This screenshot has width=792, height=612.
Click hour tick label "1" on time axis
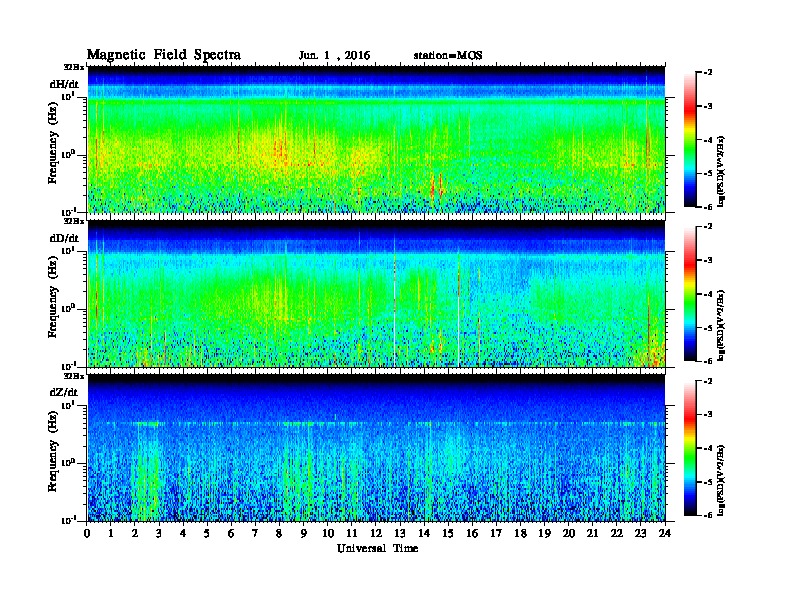[111, 533]
